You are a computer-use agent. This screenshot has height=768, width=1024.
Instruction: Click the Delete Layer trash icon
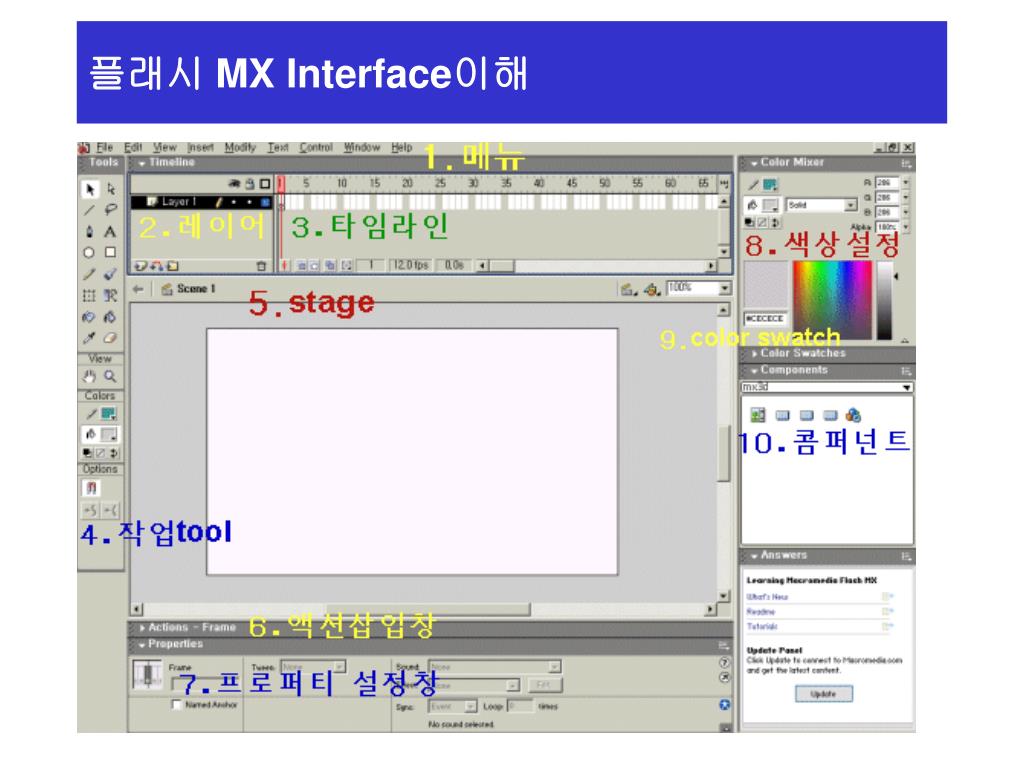coord(261,266)
